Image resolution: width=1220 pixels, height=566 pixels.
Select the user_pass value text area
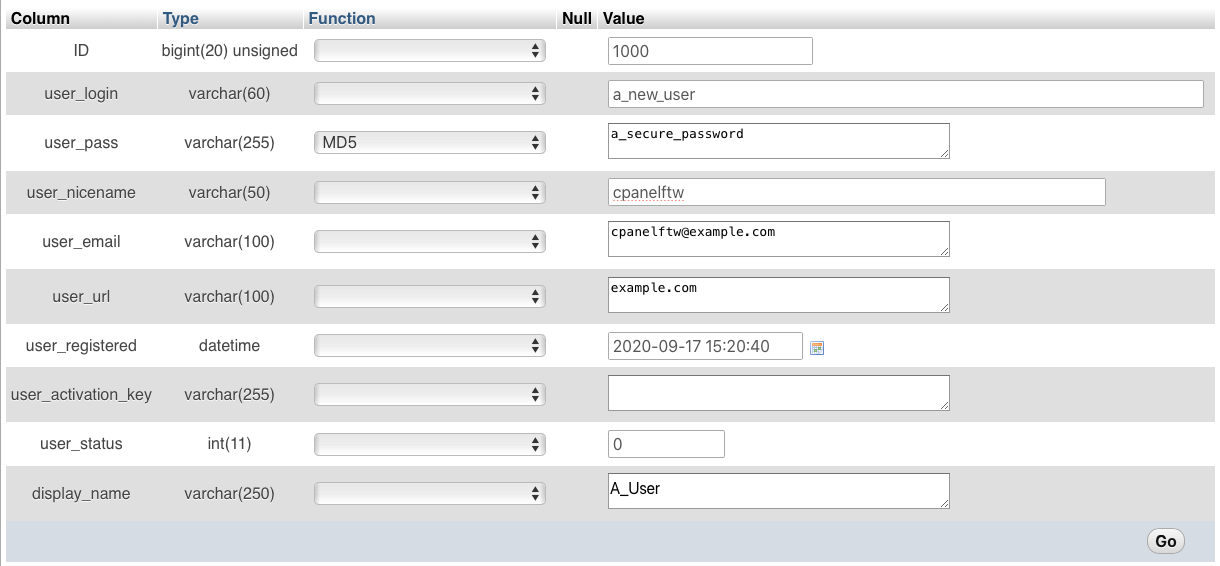coord(778,141)
